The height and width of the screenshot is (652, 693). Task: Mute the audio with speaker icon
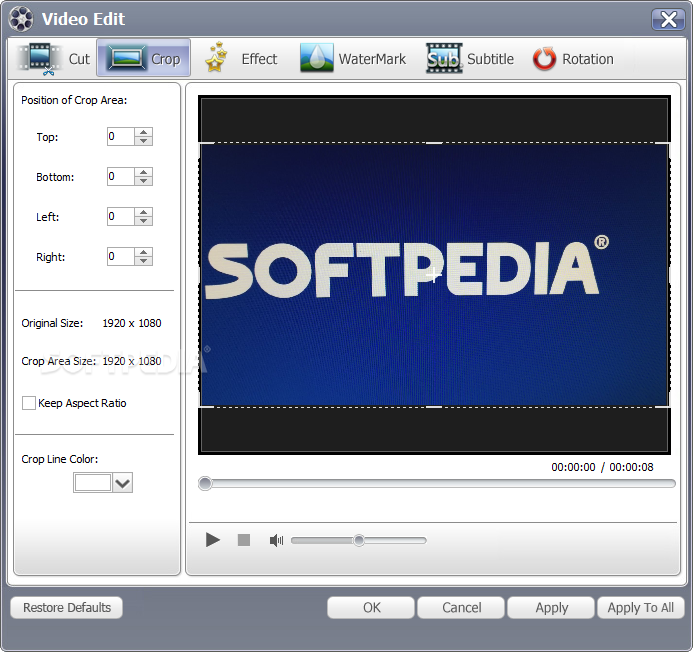coord(276,540)
